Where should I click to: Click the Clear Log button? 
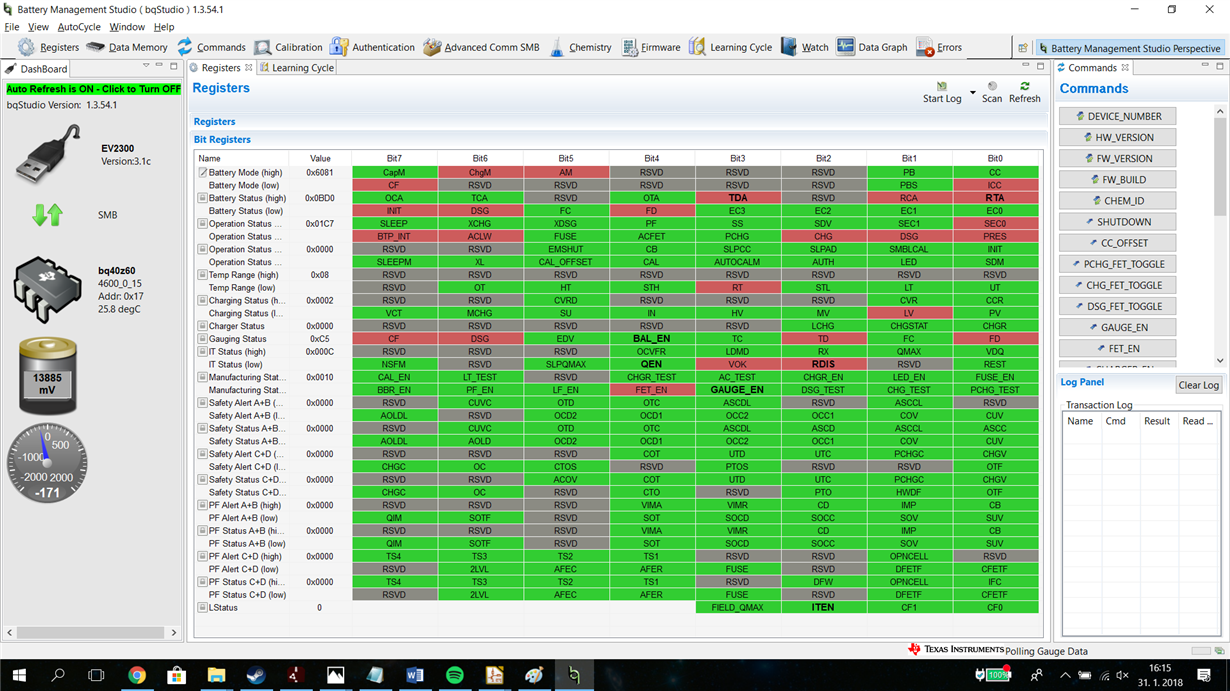click(1198, 385)
